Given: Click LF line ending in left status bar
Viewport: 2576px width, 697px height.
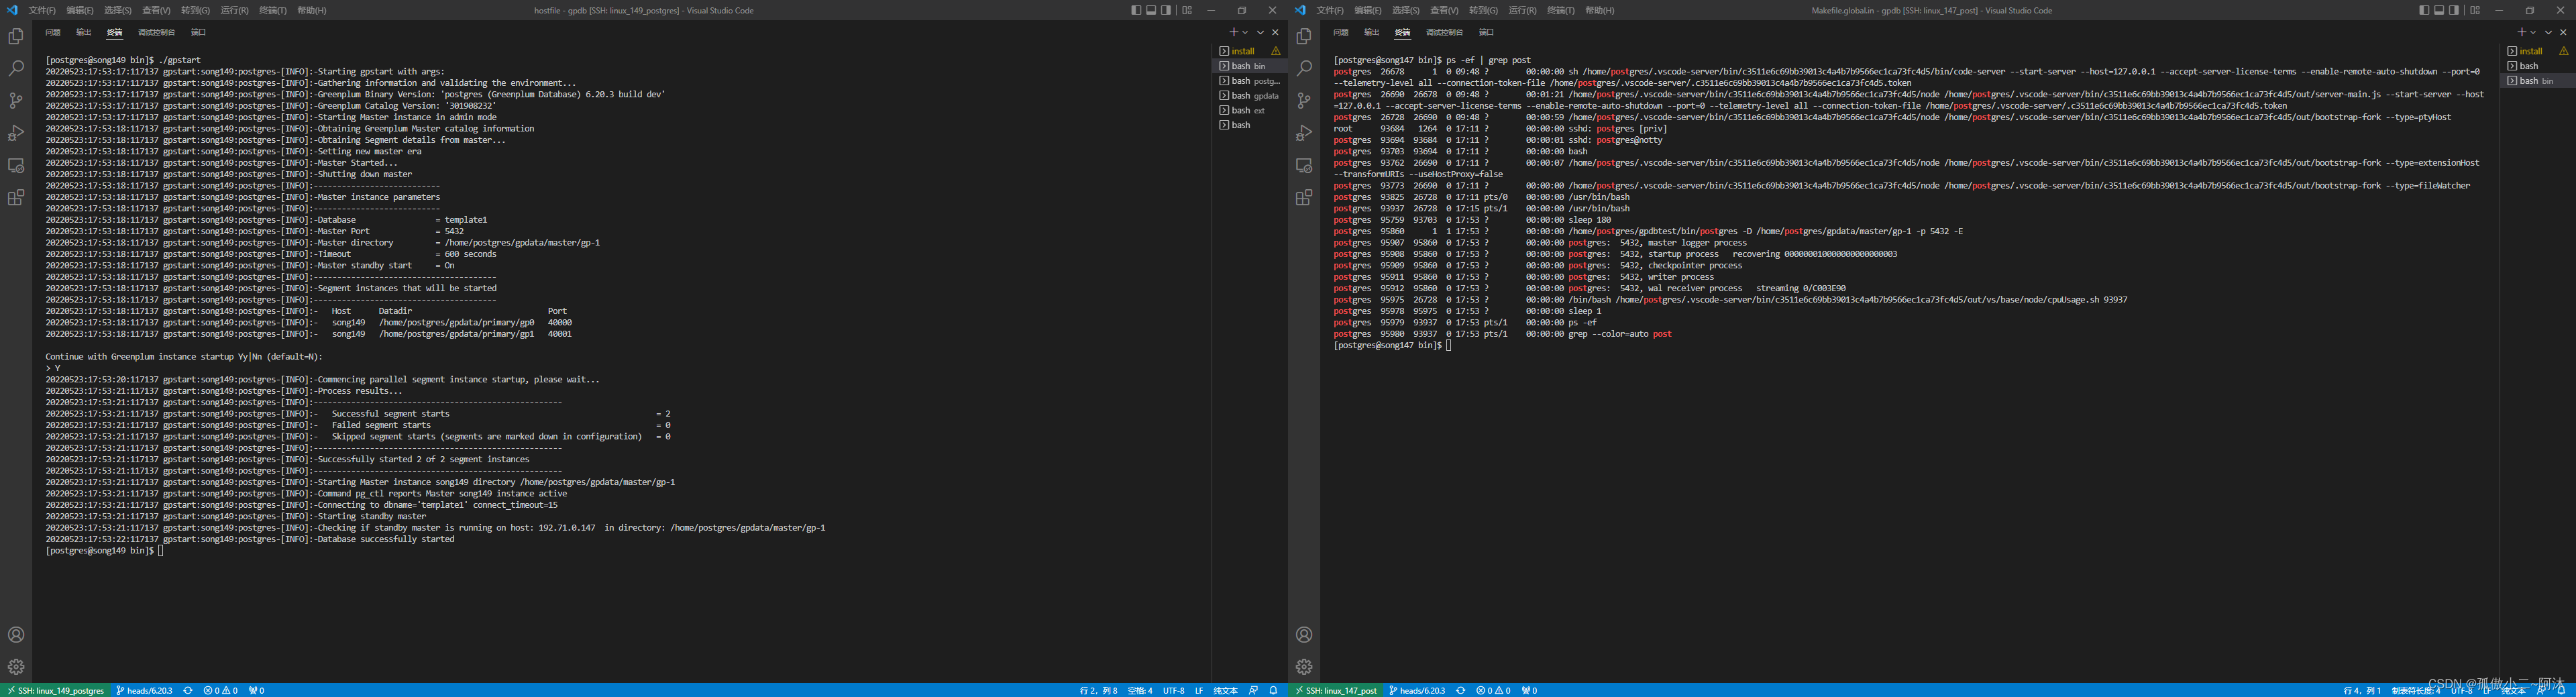Looking at the screenshot, I should [1199, 690].
